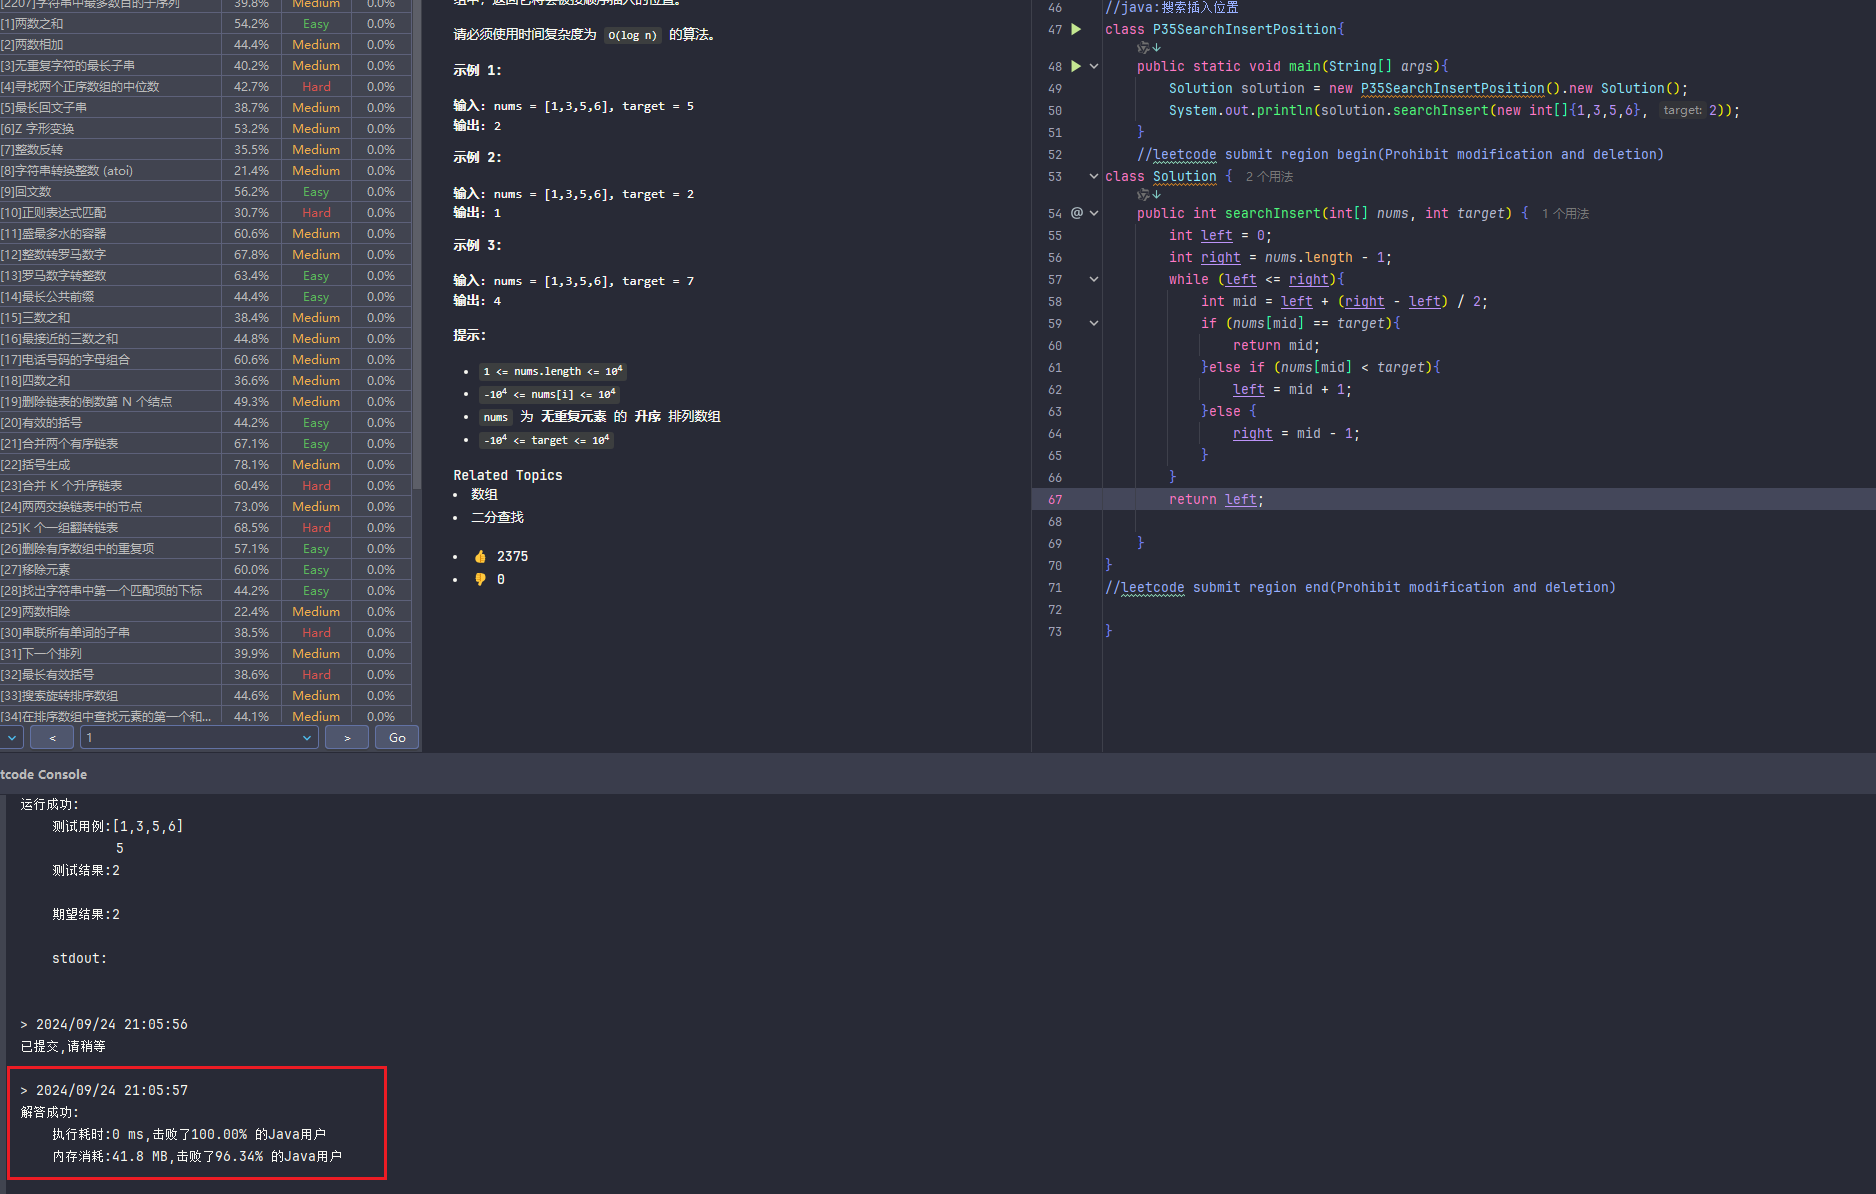Viewport: 1876px width, 1194px height.
Task: Click the thumbs up icon next to 2375
Action: [x=480, y=556]
